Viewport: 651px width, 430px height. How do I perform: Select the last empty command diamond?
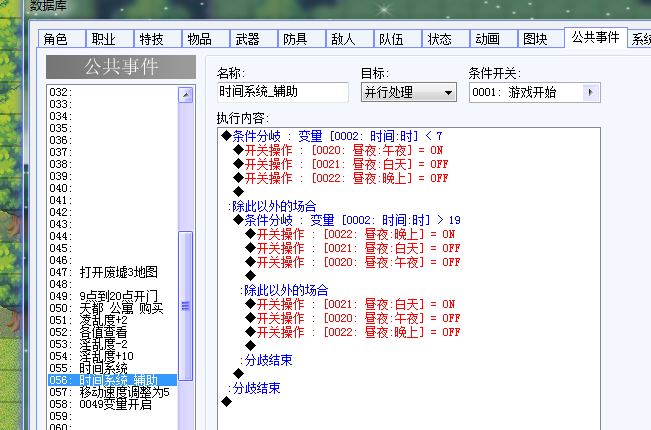(226, 402)
